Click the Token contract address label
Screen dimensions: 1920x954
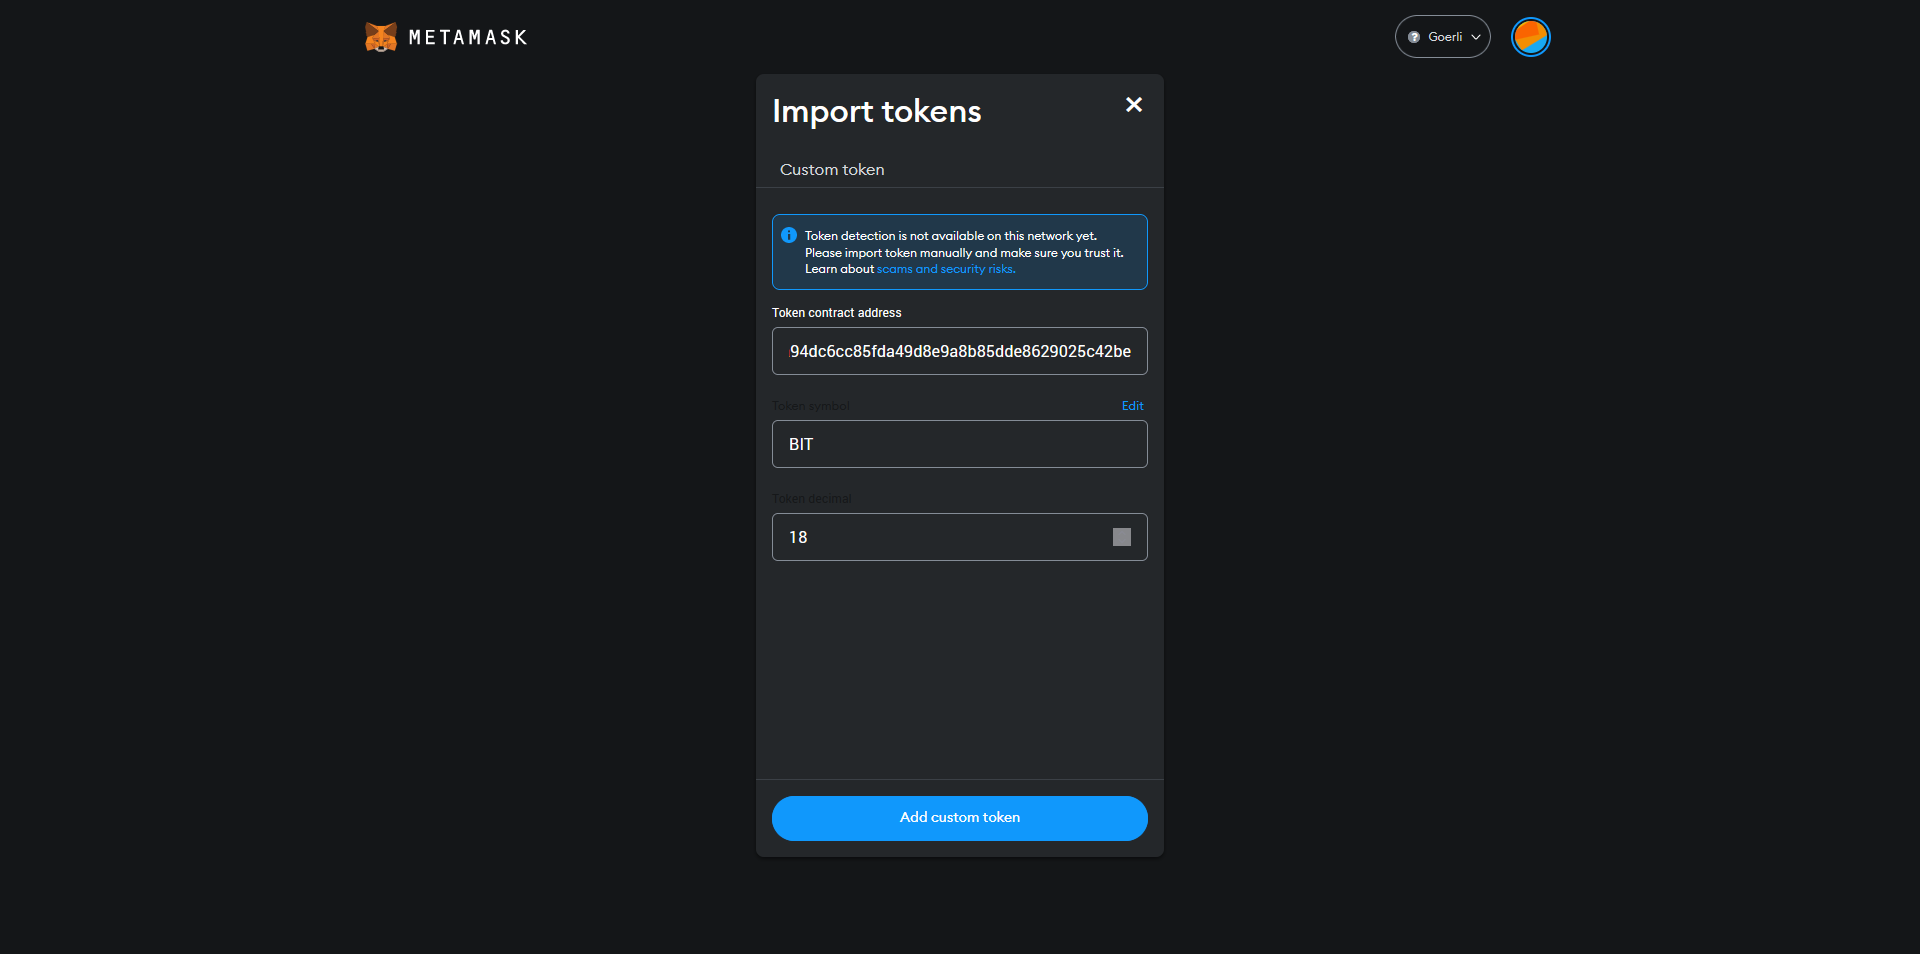coord(836,313)
